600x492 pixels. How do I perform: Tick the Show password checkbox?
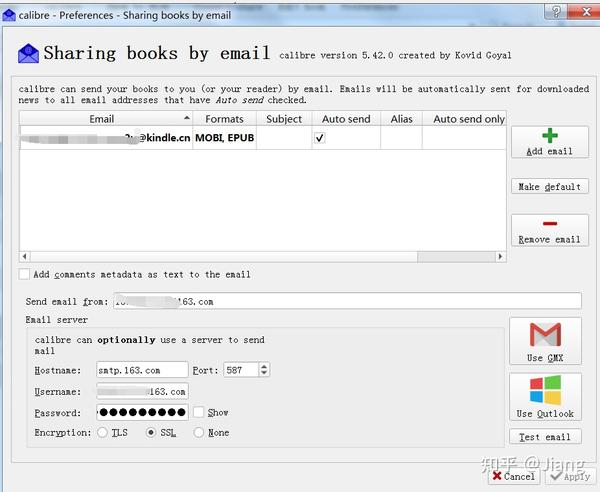[x=198, y=412]
